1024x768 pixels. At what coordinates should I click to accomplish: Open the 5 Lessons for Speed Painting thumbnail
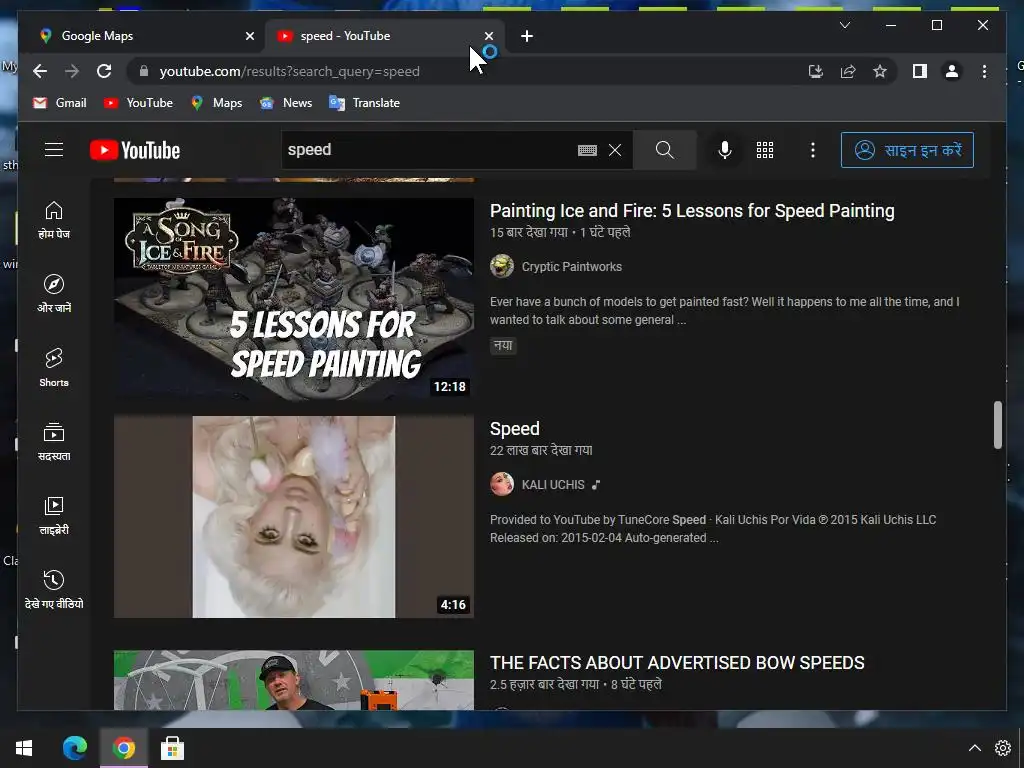294,298
